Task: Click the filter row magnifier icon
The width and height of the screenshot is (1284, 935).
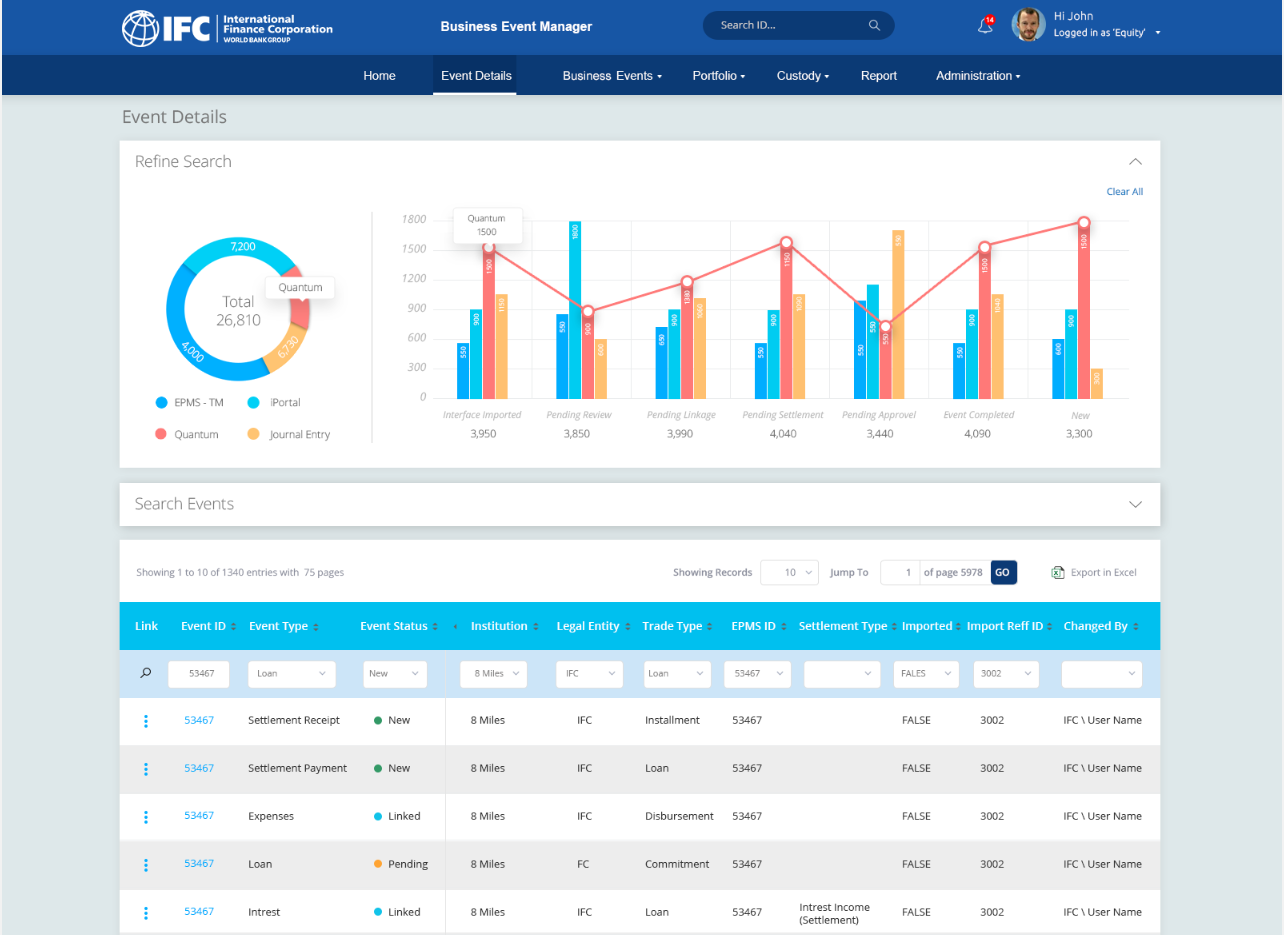Action: point(146,674)
